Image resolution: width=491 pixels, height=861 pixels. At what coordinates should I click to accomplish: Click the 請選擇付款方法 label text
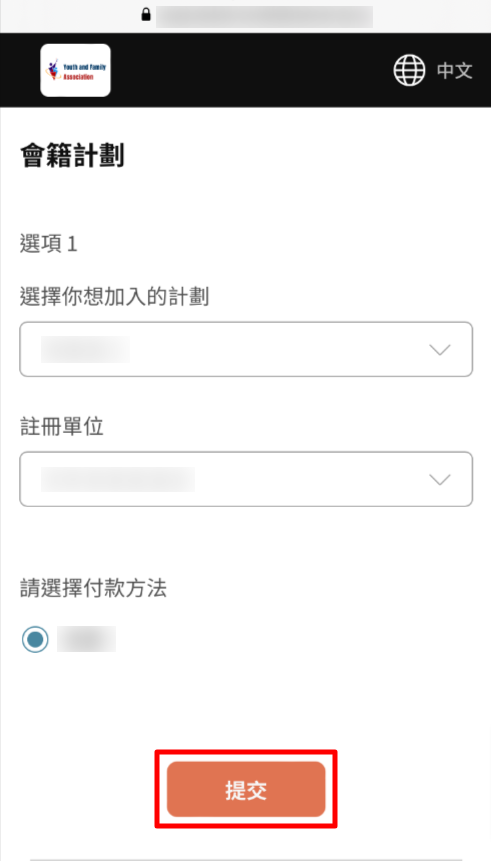(x=93, y=589)
